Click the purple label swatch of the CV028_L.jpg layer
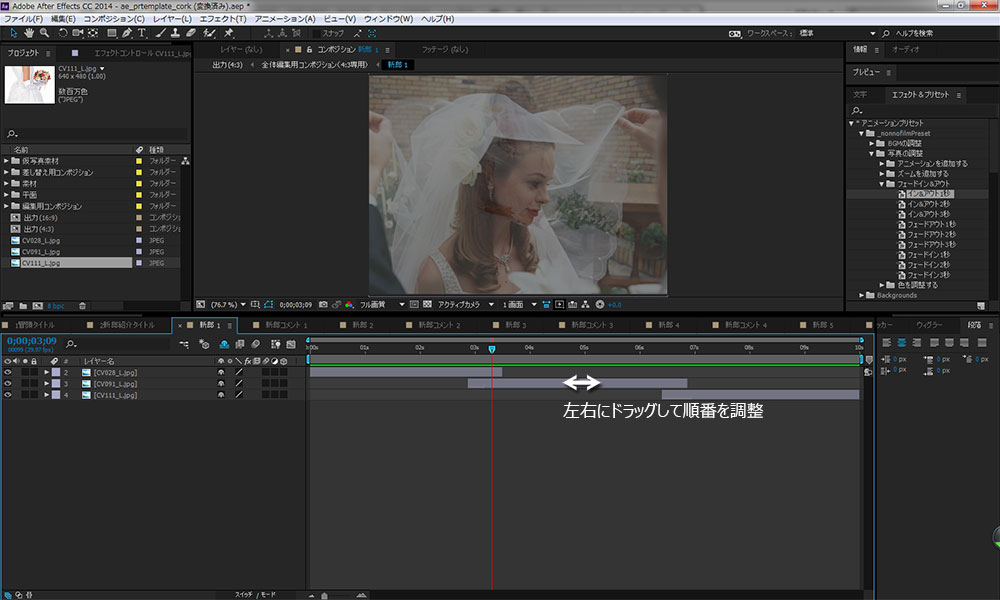Screen dimensions: 1000x600 56,372
